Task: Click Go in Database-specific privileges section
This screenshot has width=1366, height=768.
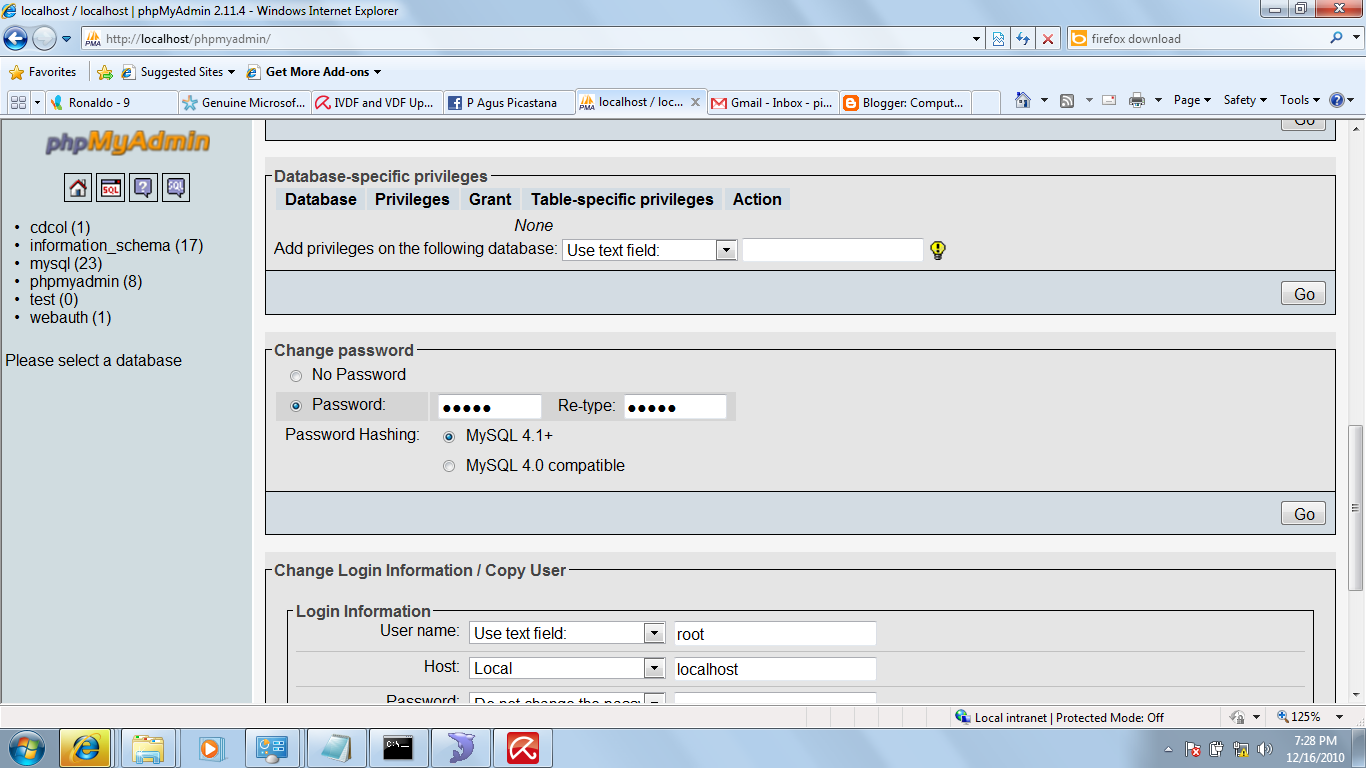Action: tap(1304, 294)
